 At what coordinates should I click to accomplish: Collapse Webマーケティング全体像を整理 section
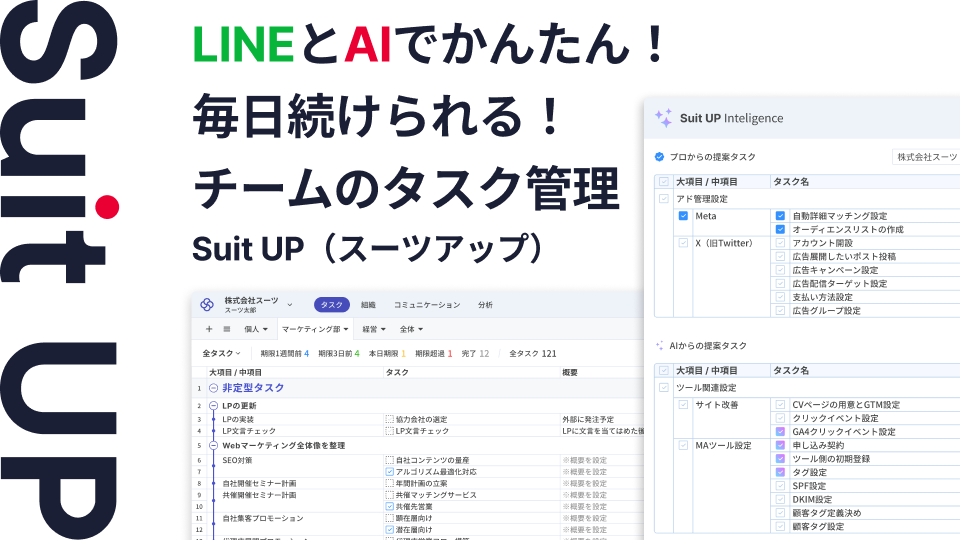coord(214,446)
